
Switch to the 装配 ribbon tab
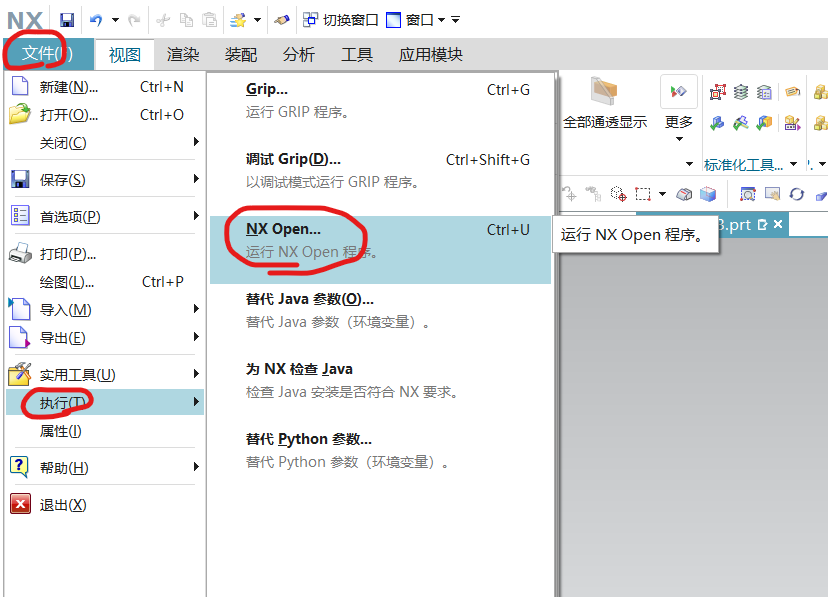pyautogui.click(x=241, y=54)
